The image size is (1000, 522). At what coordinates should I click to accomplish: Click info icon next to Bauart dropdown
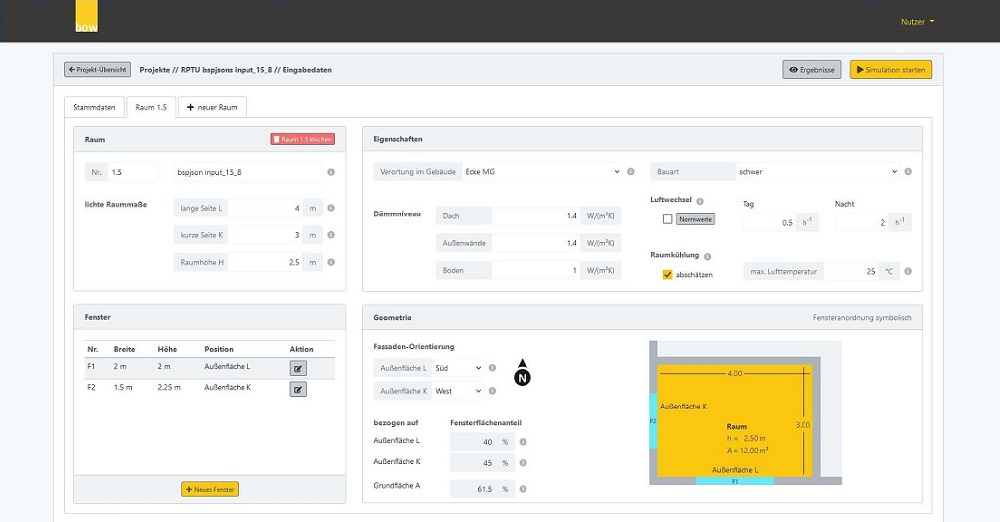point(908,172)
